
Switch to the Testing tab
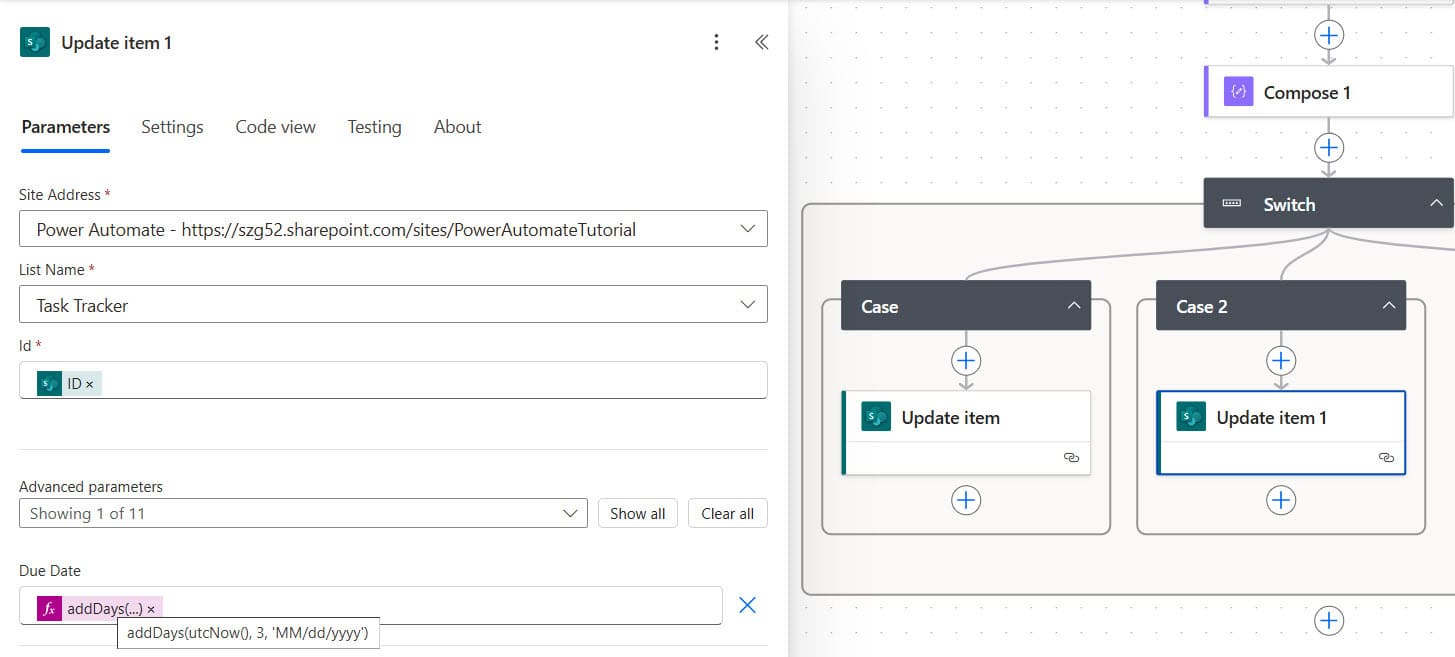click(x=374, y=127)
